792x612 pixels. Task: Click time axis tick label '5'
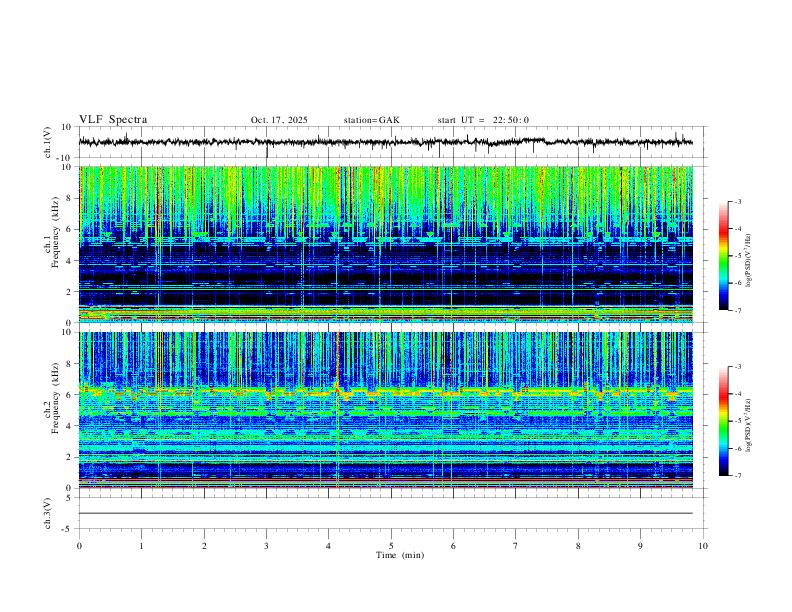pos(391,546)
